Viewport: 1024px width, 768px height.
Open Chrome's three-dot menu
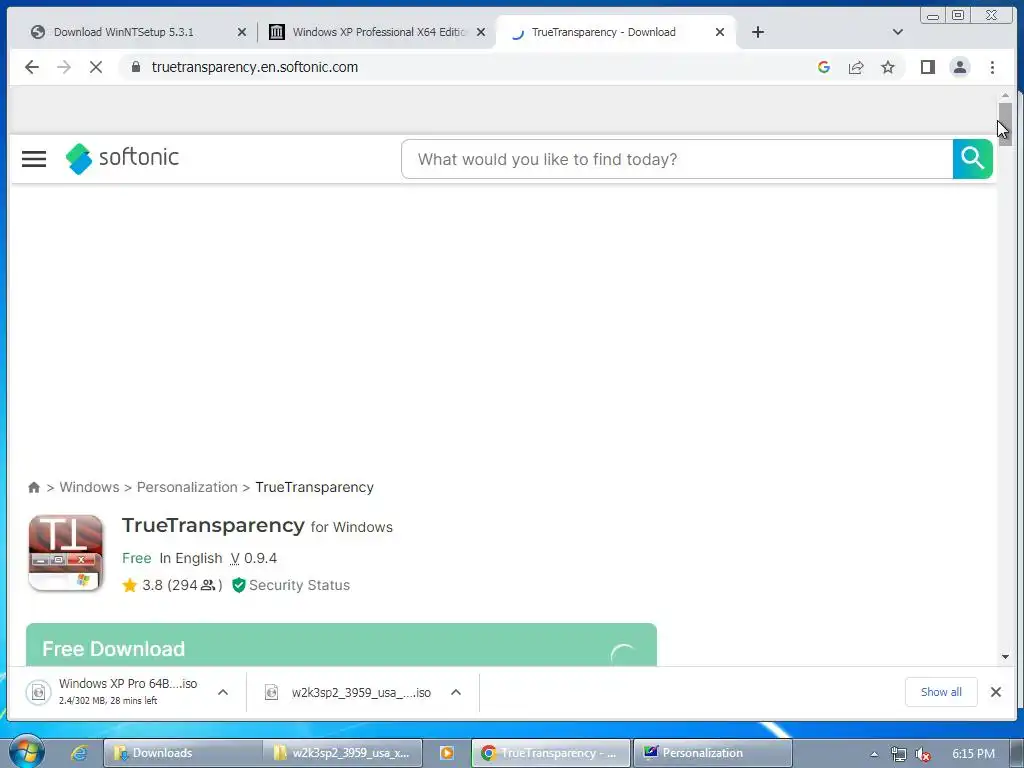(x=992, y=67)
